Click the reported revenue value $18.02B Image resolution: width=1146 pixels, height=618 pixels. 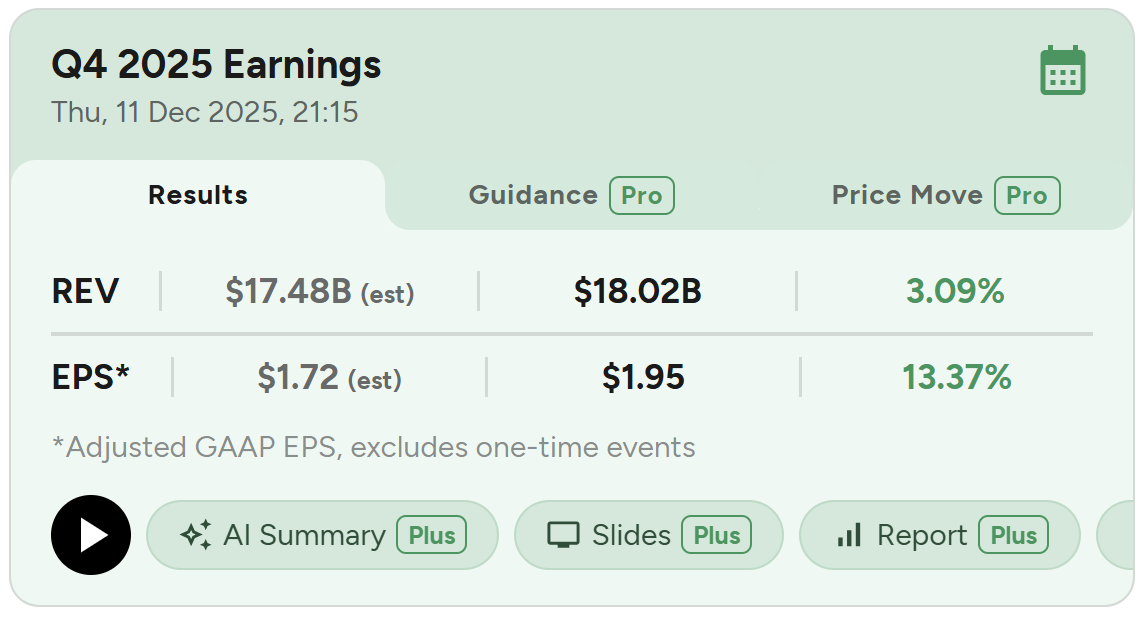coord(638,291)
